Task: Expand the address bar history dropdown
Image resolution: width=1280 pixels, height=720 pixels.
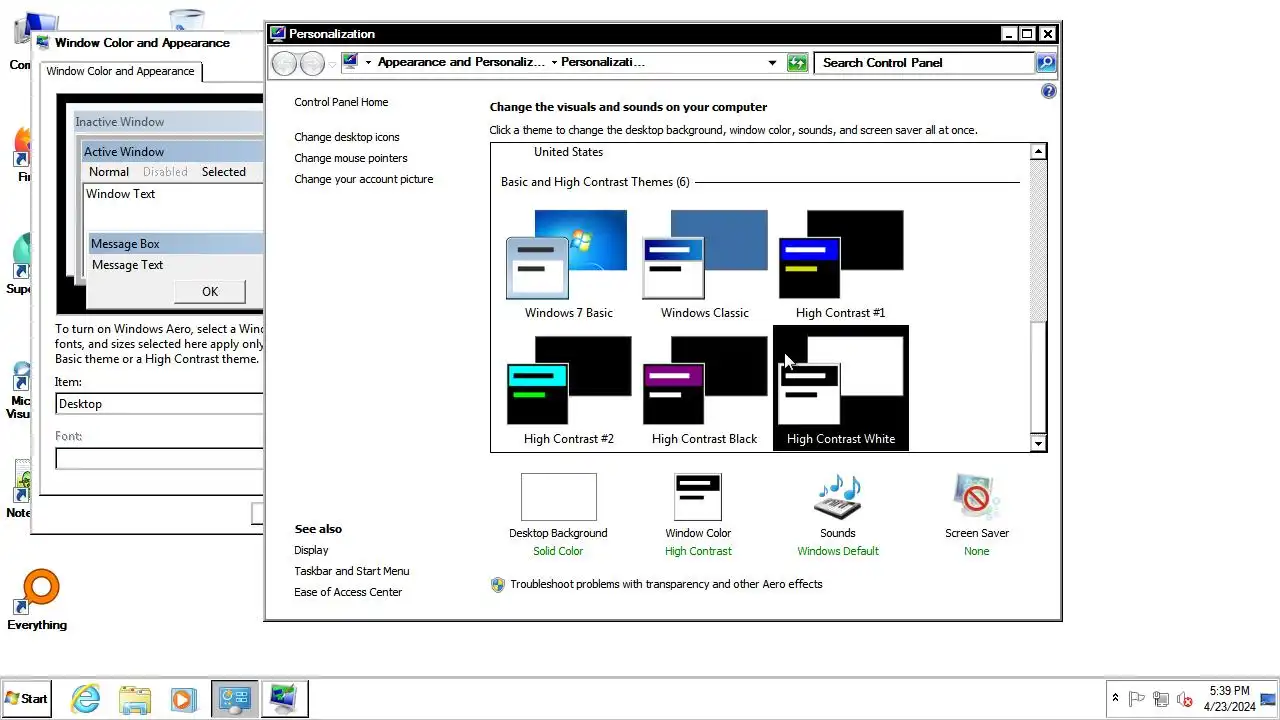Action: point(772,63)
